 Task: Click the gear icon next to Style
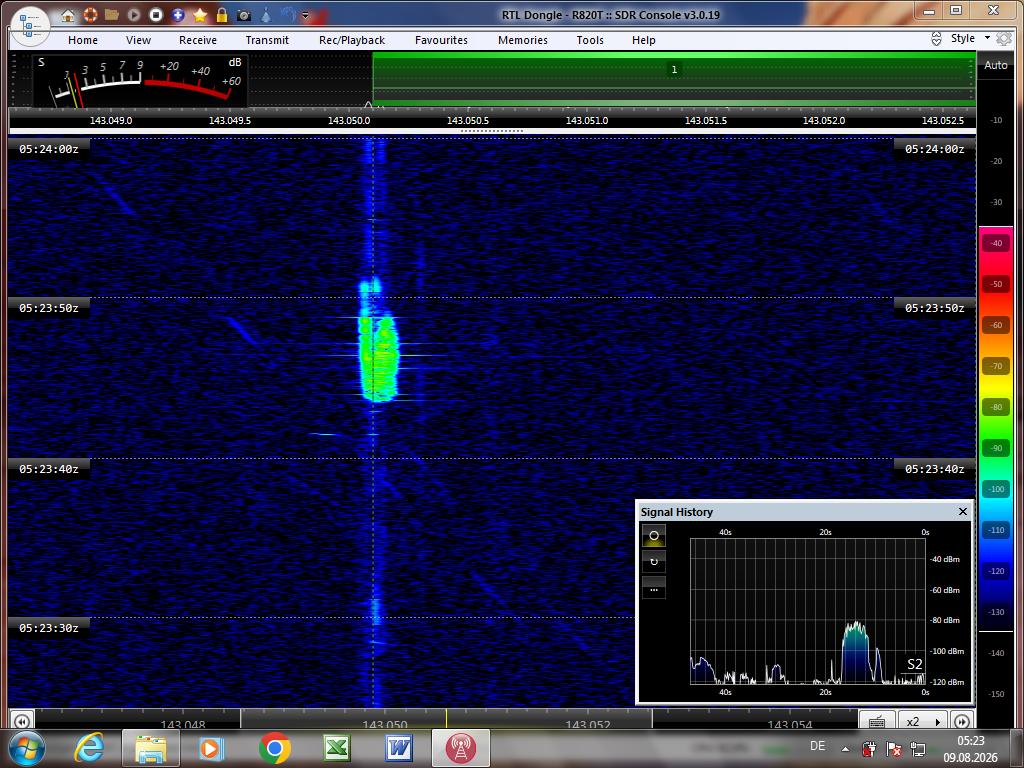click(1003, 39)
